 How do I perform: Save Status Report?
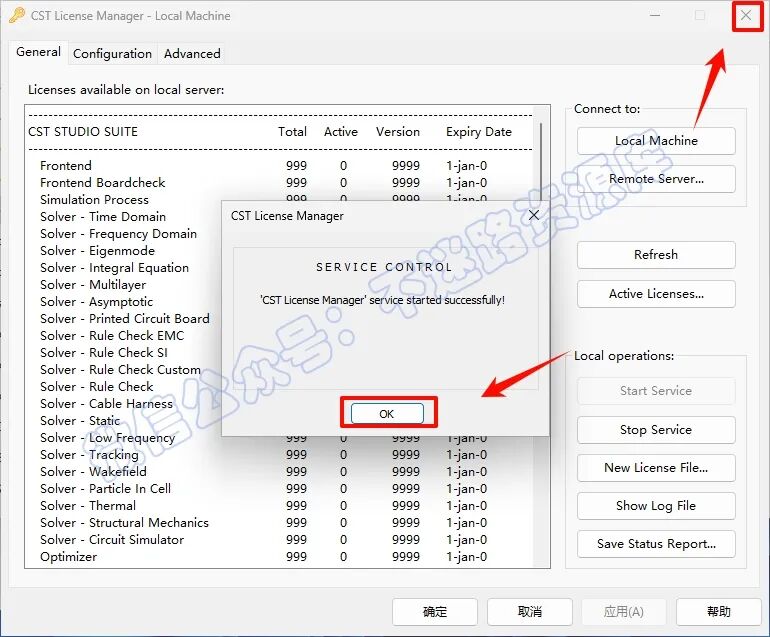[656, 544]
